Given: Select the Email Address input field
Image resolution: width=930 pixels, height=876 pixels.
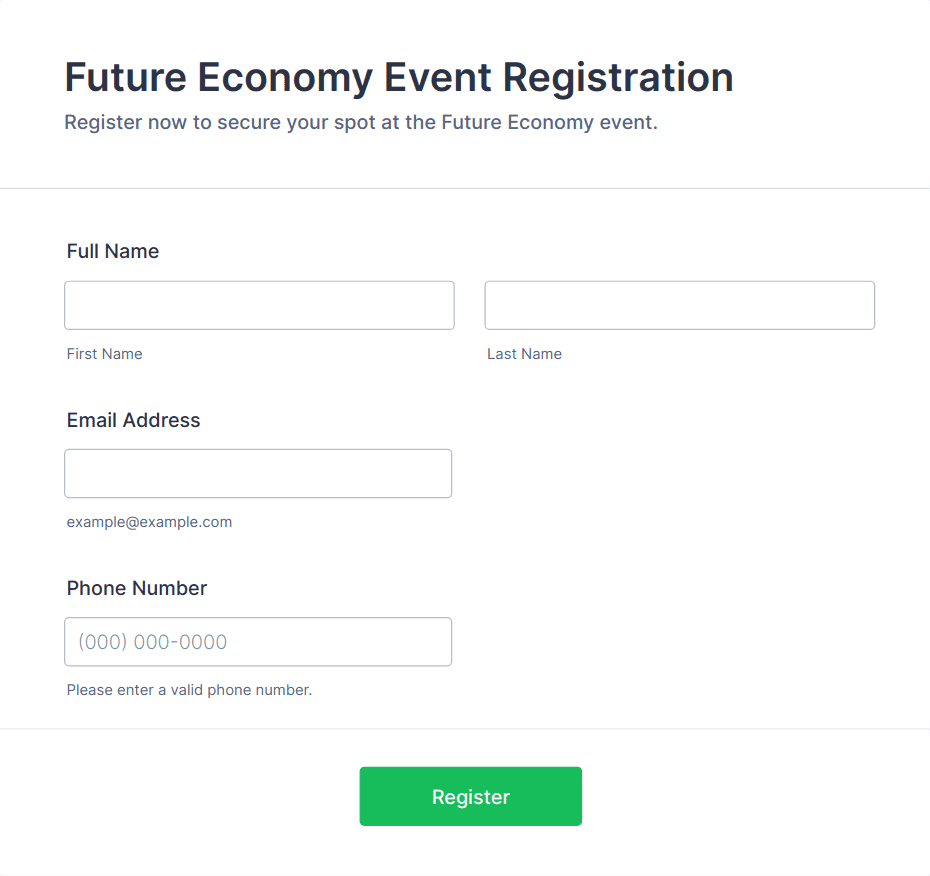Looking at the screenshot, I should (258, 473).
